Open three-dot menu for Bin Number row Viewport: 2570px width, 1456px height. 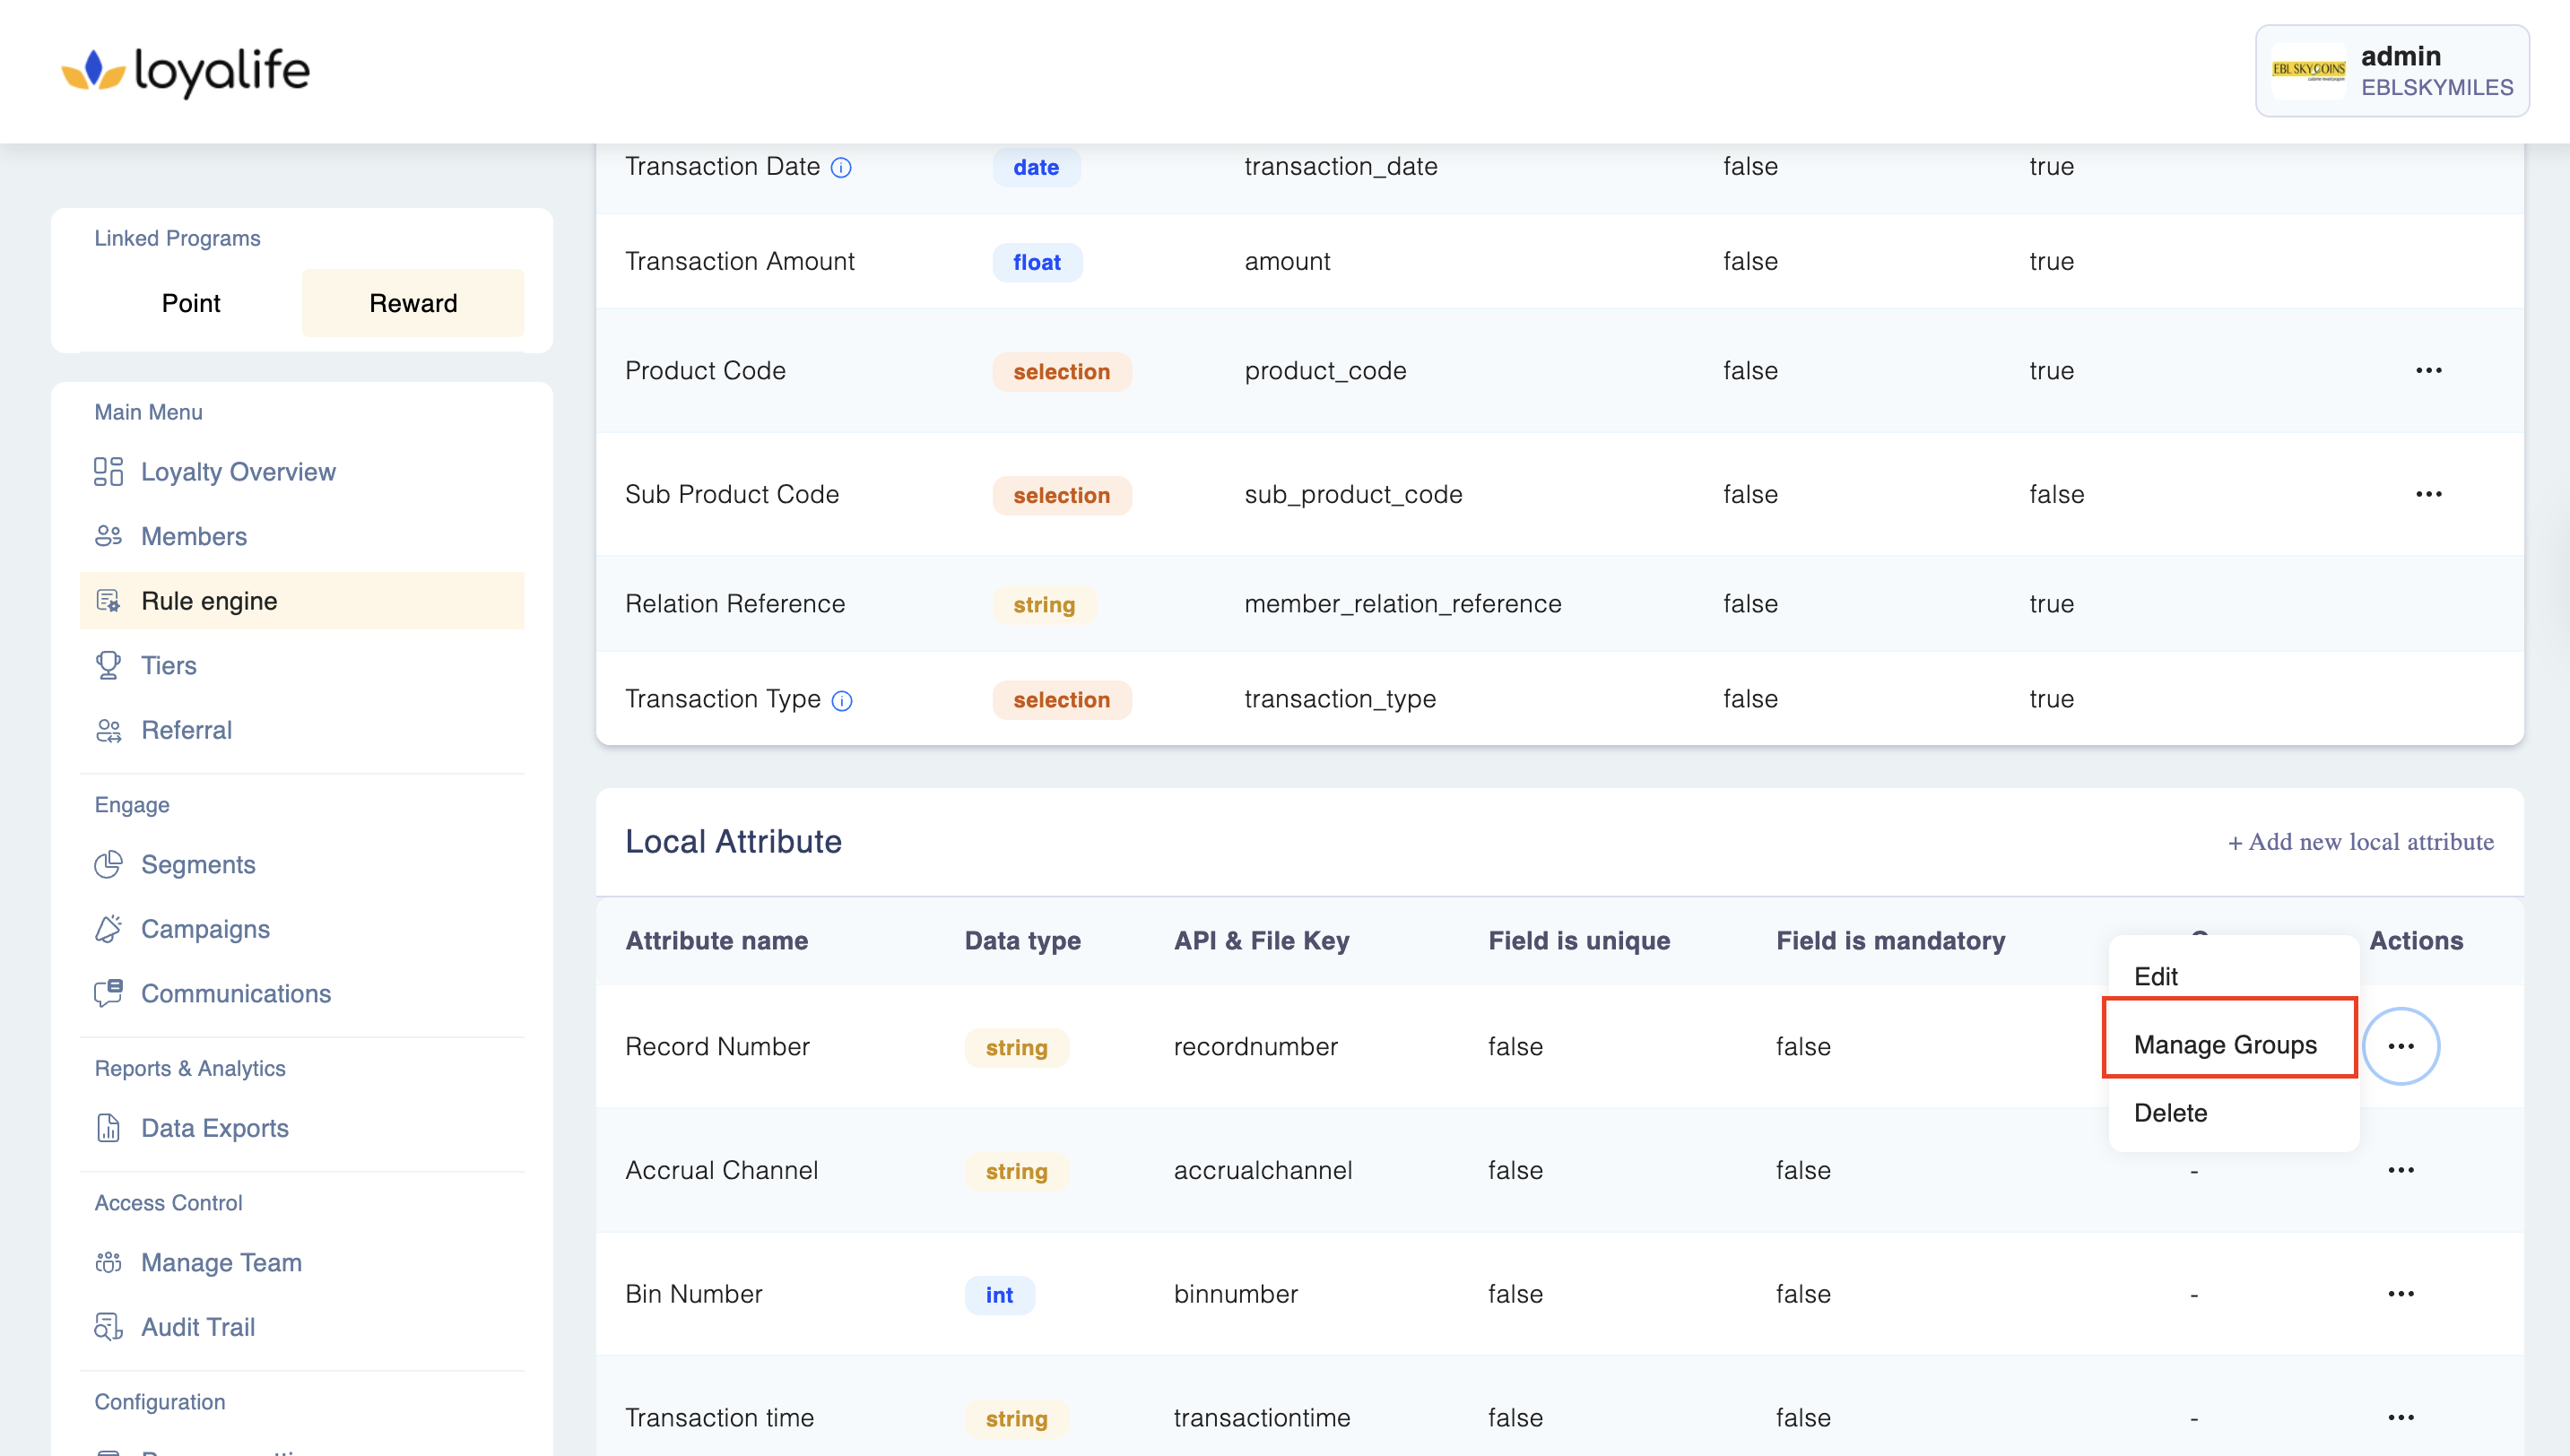click(2401, 1294)
